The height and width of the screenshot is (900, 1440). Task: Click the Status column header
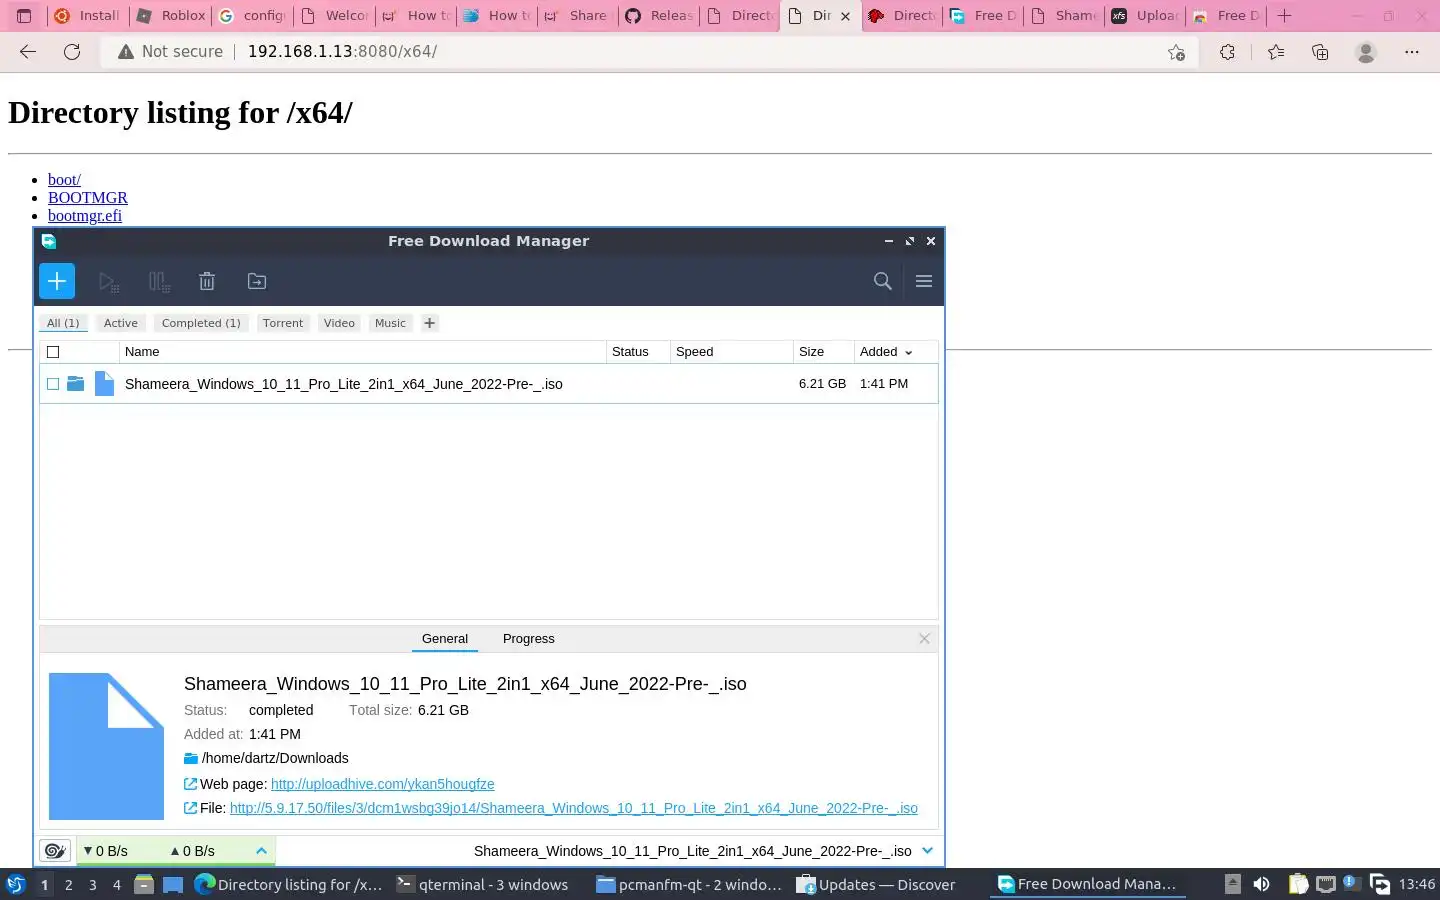coord(638,352)
